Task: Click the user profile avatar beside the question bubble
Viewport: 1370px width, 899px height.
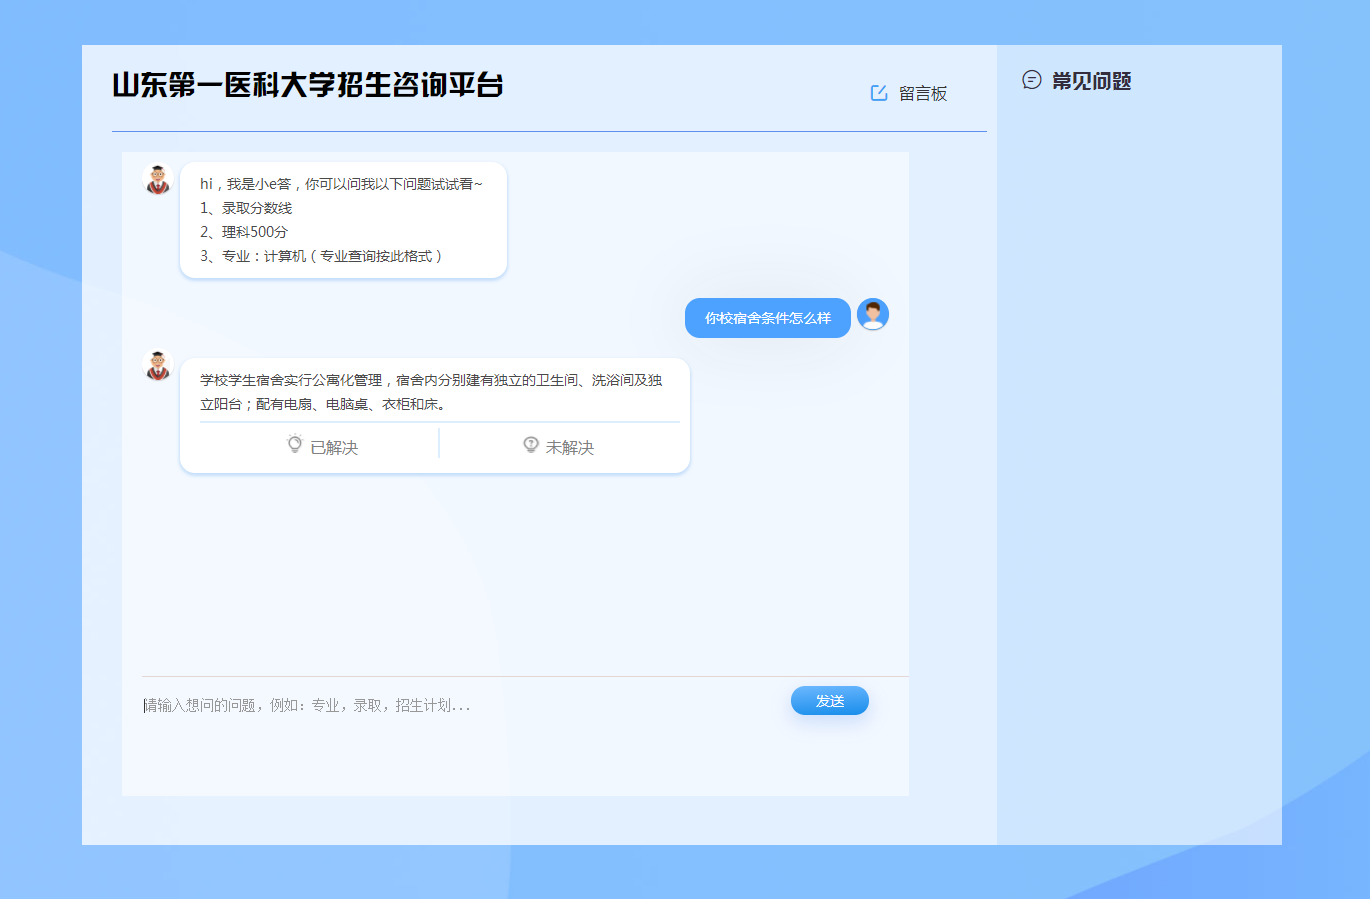Action: click(x=872, y=314)
